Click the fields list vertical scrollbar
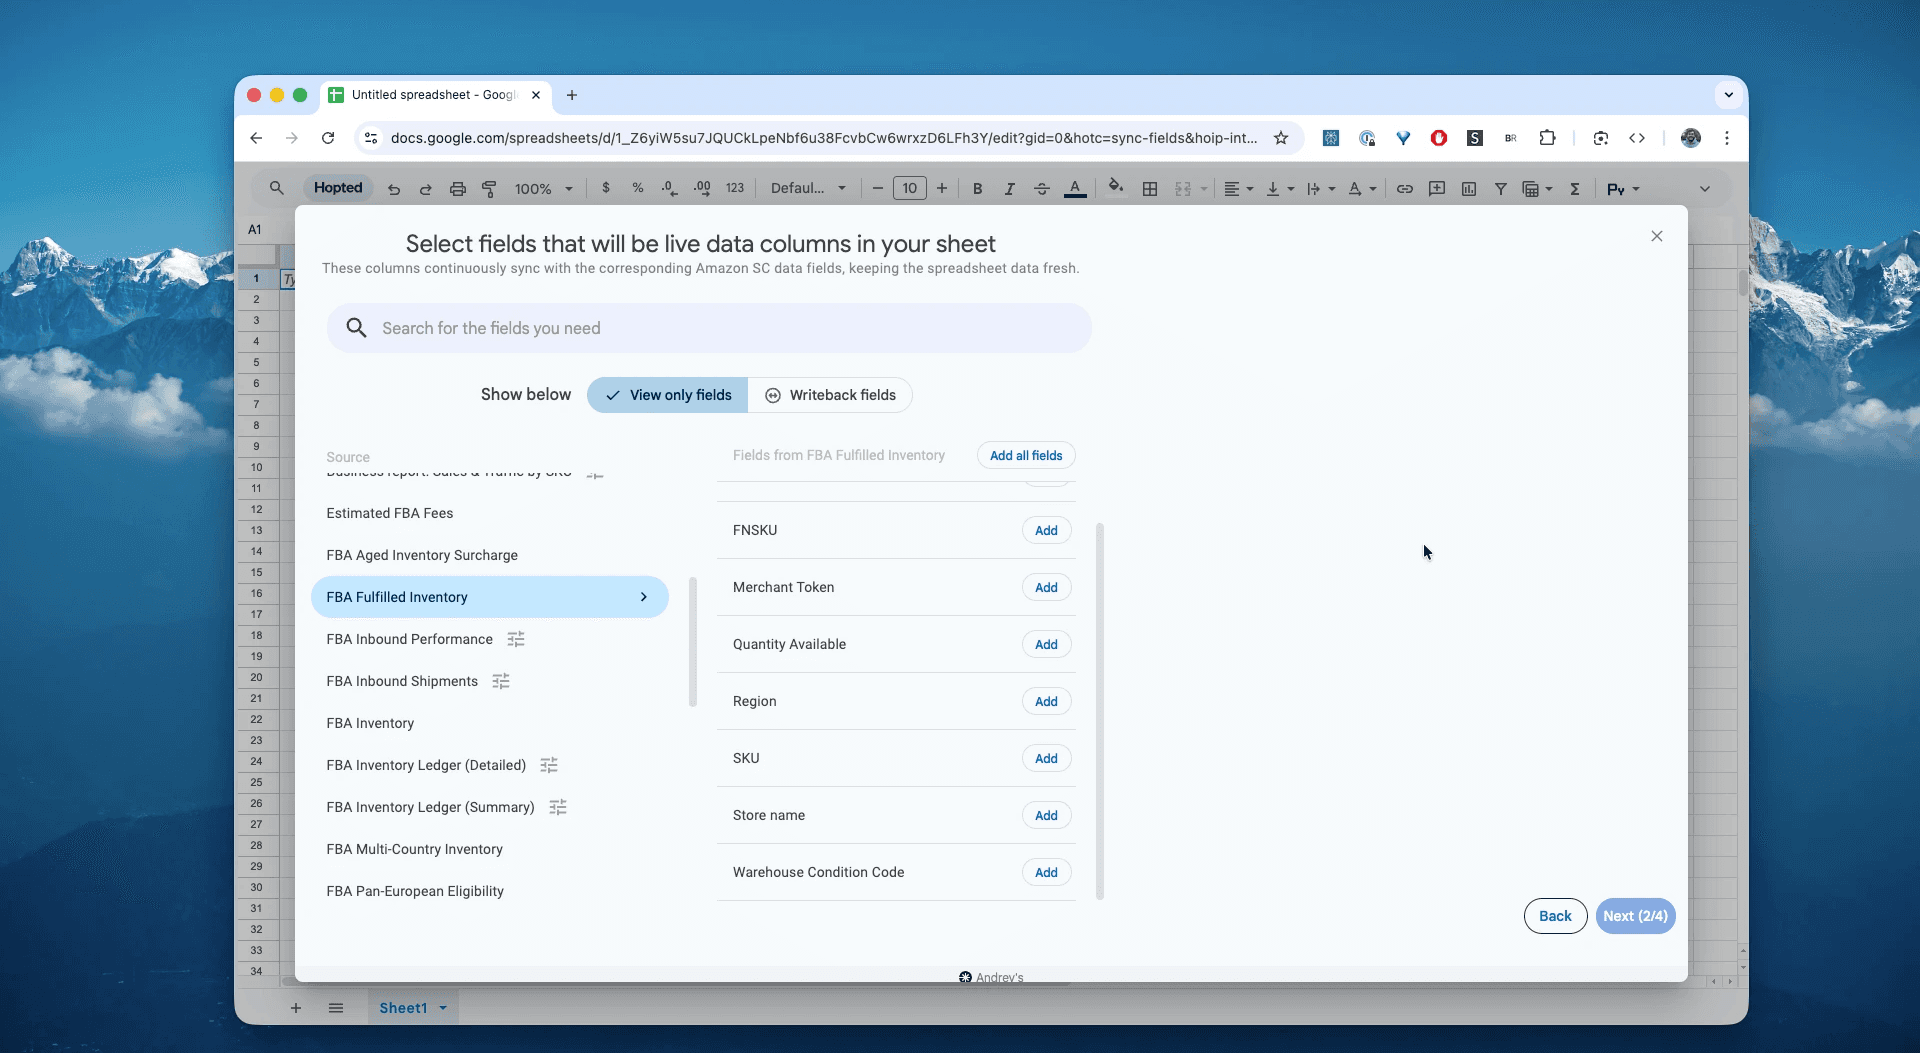1920x1053 pixels. [x=1100, y=710]
